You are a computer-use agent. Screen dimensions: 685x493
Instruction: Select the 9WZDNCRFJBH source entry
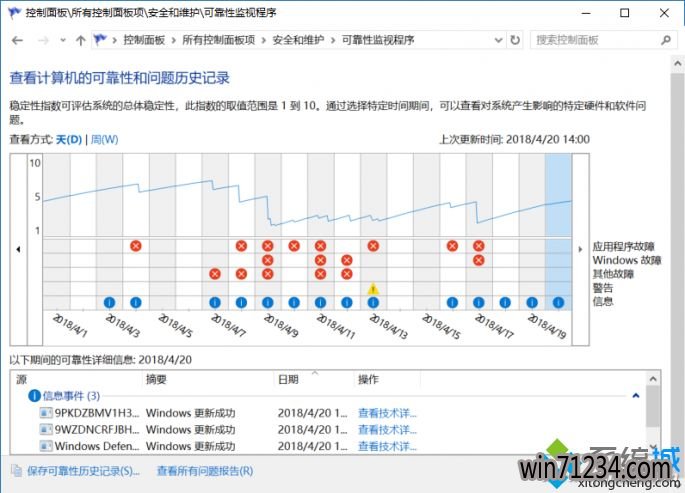97,429
